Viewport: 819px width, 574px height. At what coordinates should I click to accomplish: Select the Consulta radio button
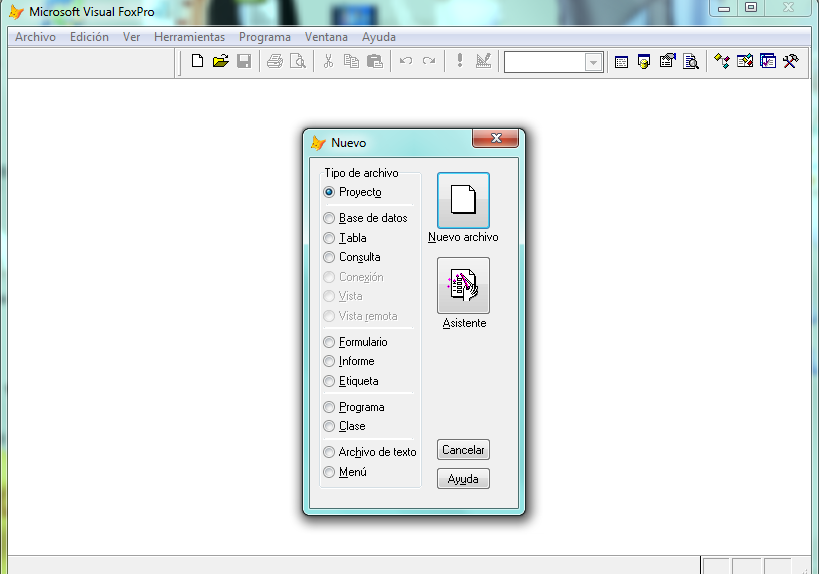(329, 257)
